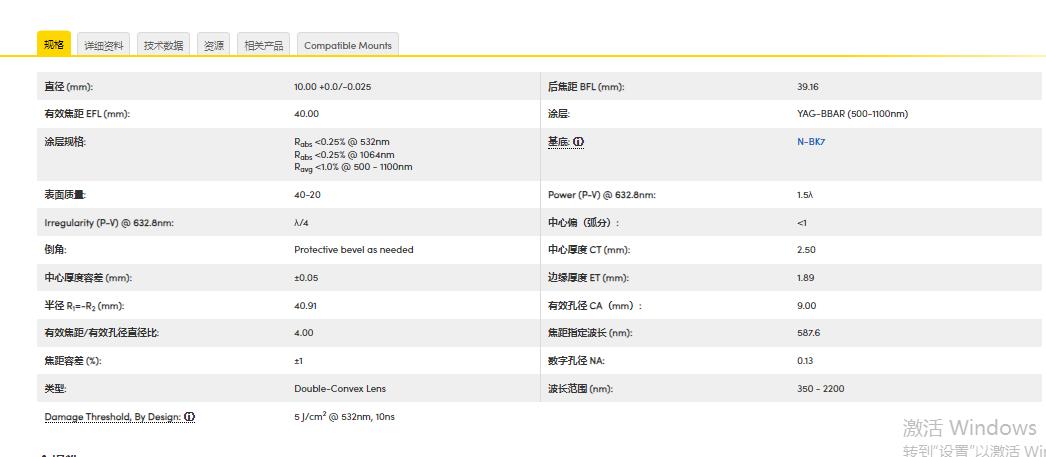1046x457 pixels.
Task: Click the Double-Convex Lens type value
Action: click(339, 389)
